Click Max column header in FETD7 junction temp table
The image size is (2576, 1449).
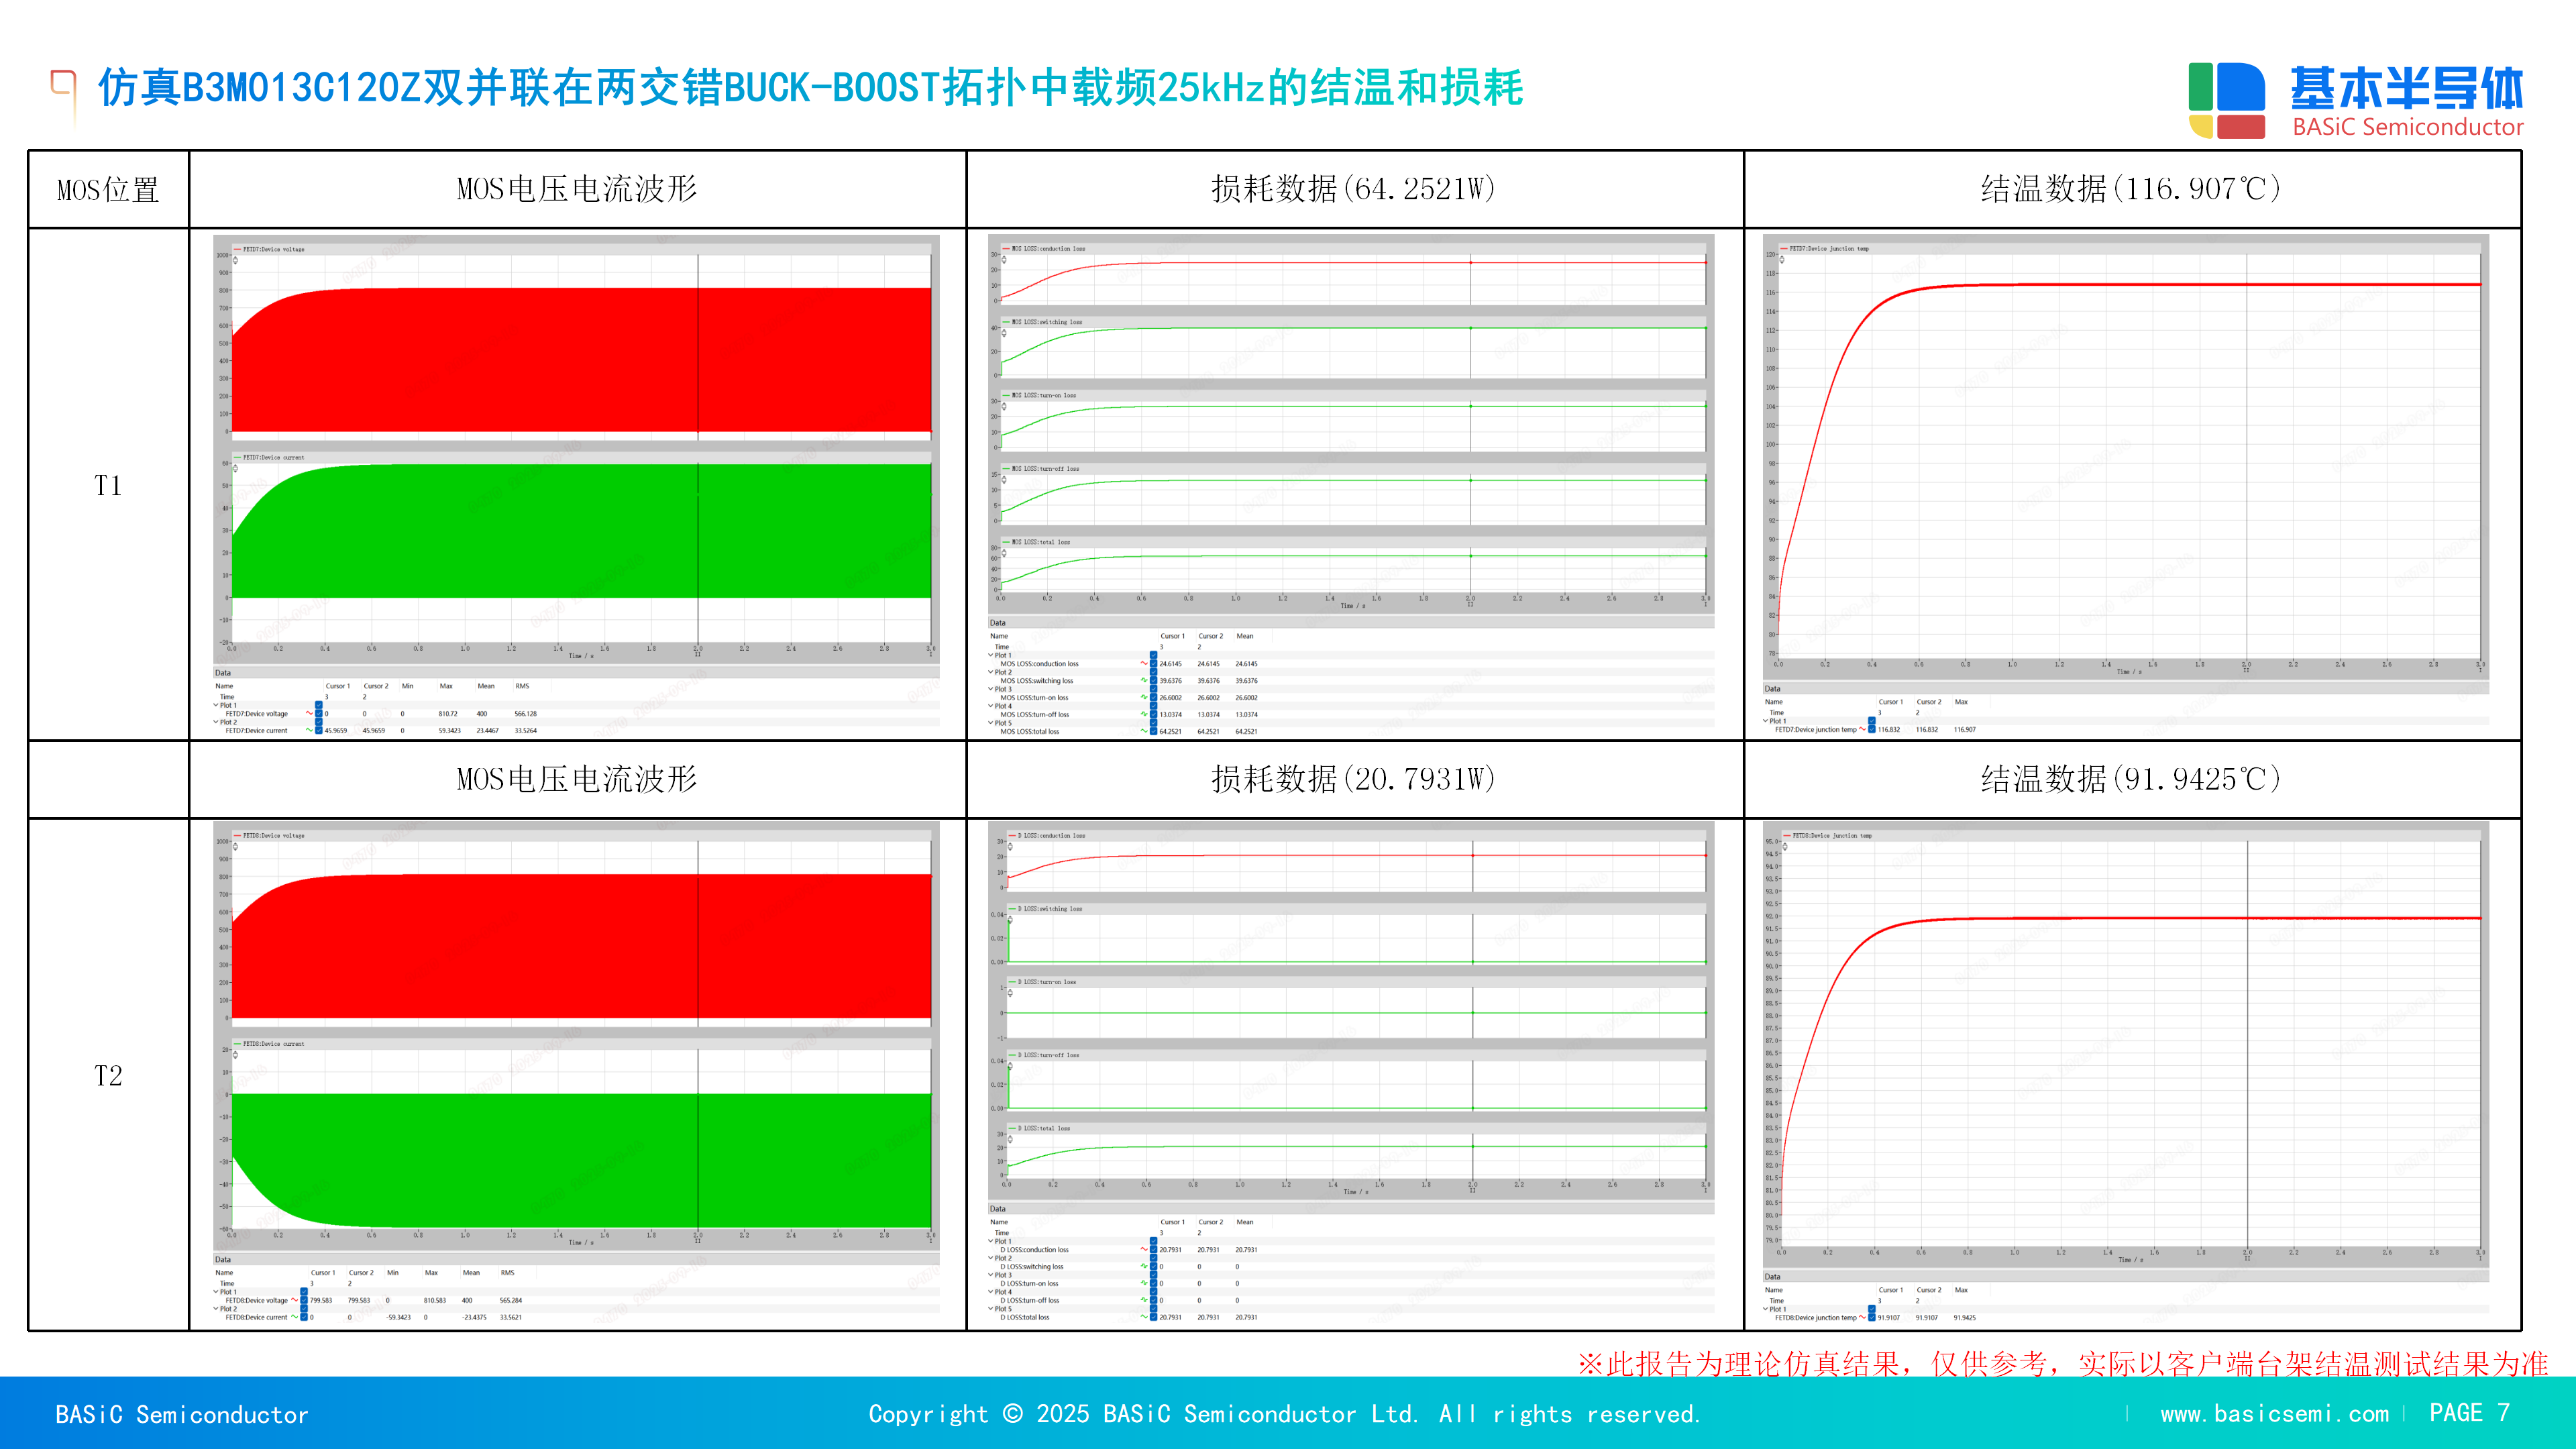pyautogui.click(x=1961, y=702)
